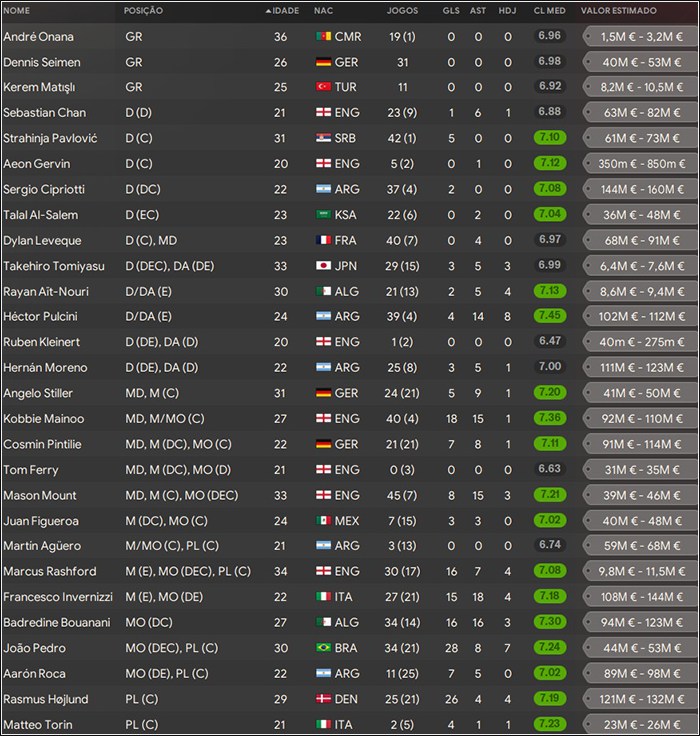Sort by the POSIÇÃO column header
Screen dimensions: 700x736
pyautogui.click(x=143, y=11)
